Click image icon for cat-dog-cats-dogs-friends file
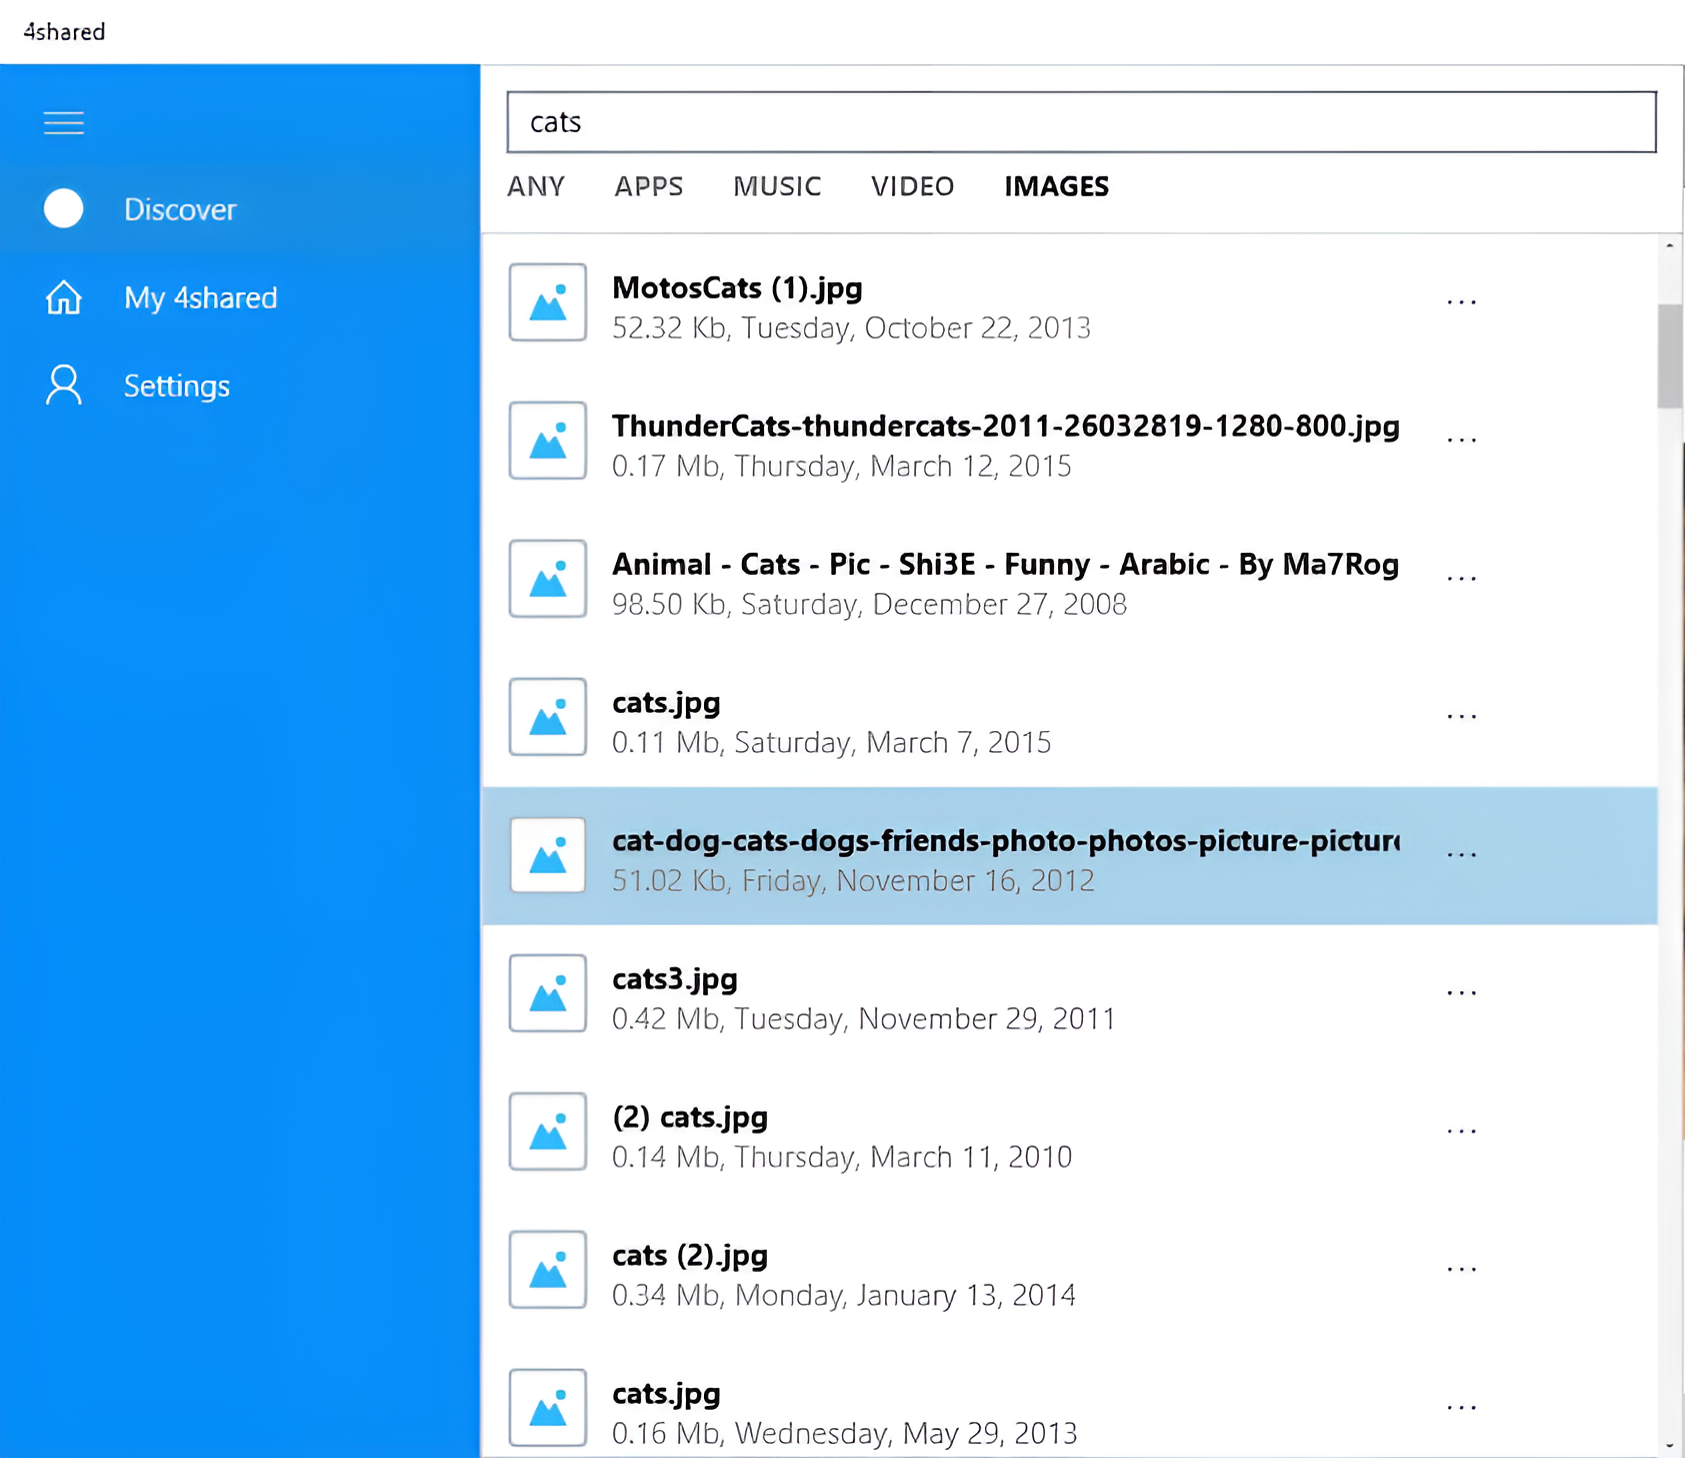The image size is (1685, 1458). coord(548,855)
